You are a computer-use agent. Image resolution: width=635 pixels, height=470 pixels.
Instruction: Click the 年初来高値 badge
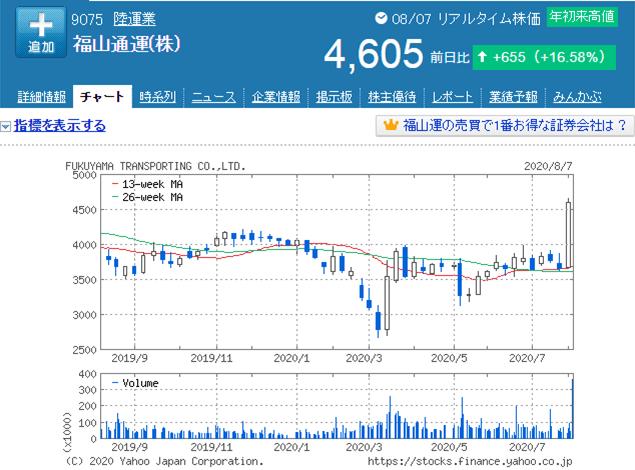coord(582,17)
